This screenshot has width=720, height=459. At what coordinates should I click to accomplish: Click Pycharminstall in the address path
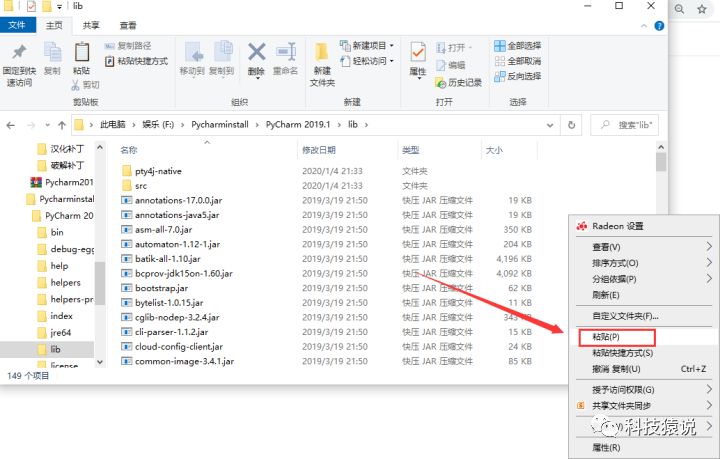click(220, 124)
